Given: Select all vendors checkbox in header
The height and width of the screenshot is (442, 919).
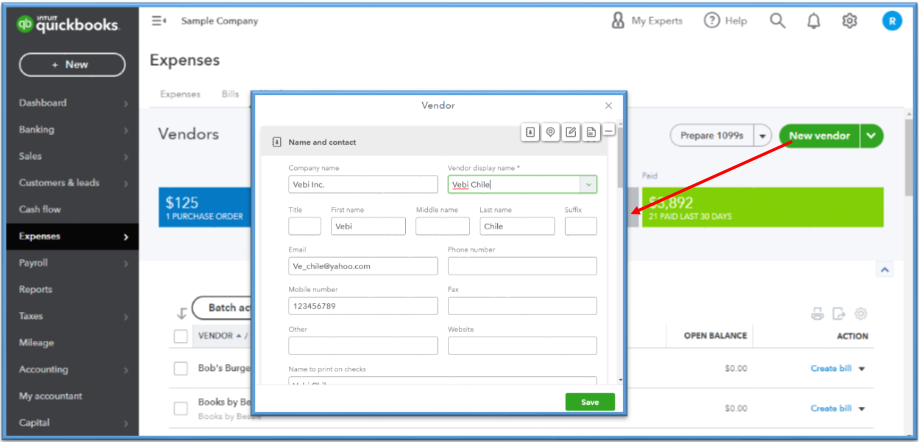Looking at the screenshot, I should click(181, 336).
